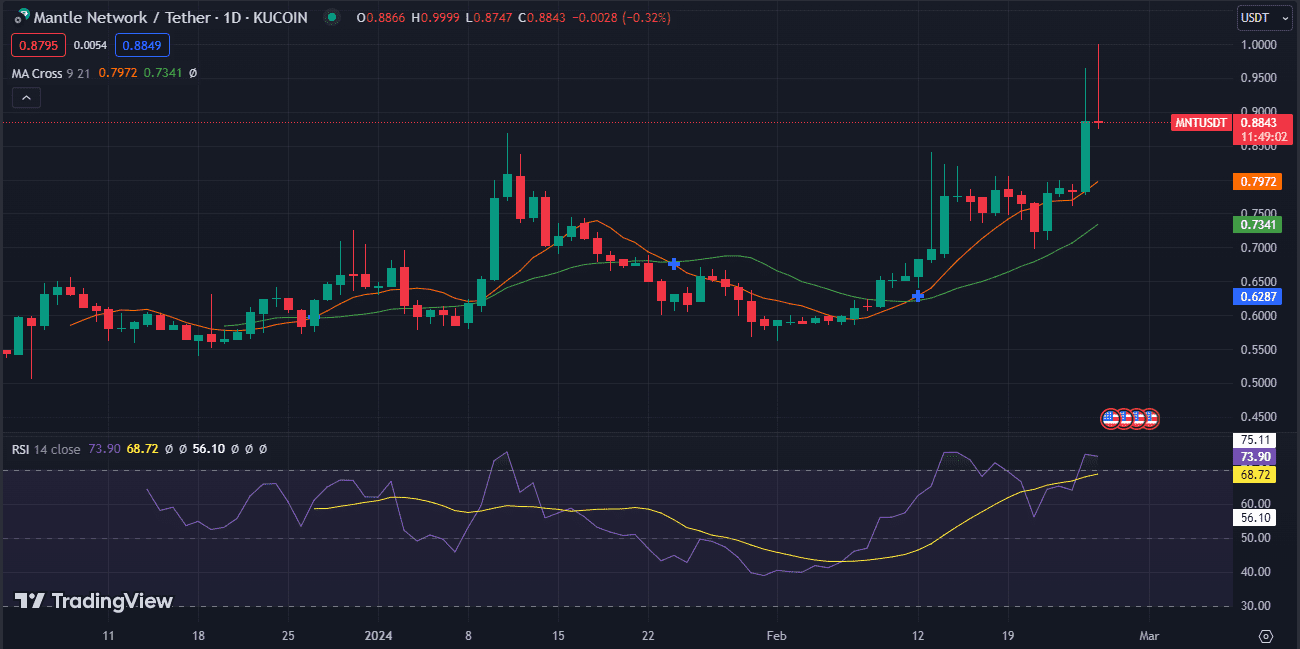
Task: Click the ø symbol after RSI value 68.72
Action: tap(169, 449)
